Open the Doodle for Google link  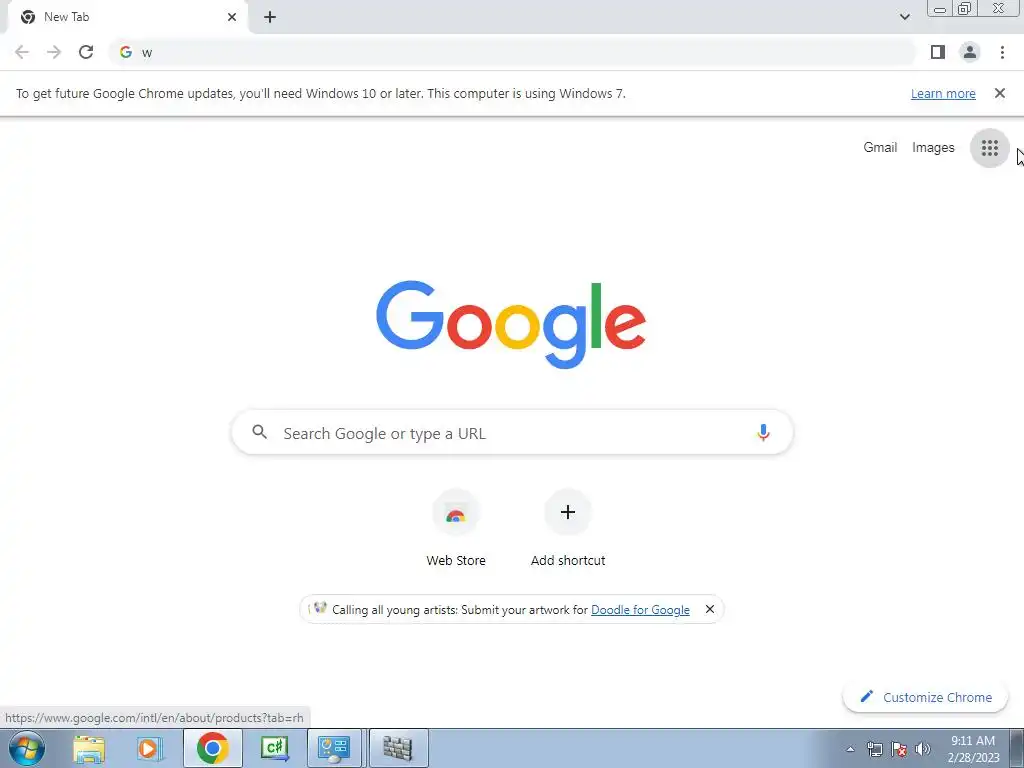pyautogui.click(x=640, y=609)
